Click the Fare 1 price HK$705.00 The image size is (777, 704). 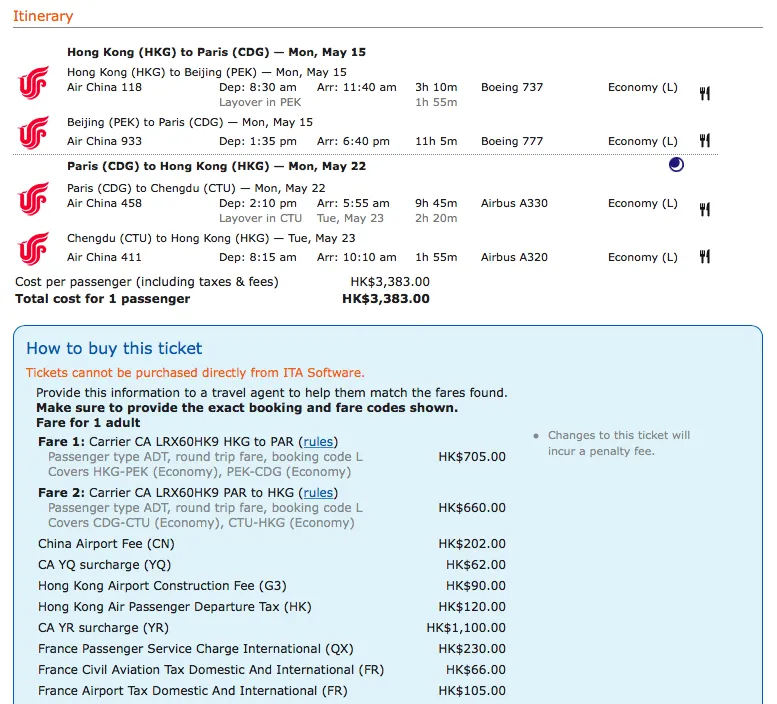click(x=472, y=457)
